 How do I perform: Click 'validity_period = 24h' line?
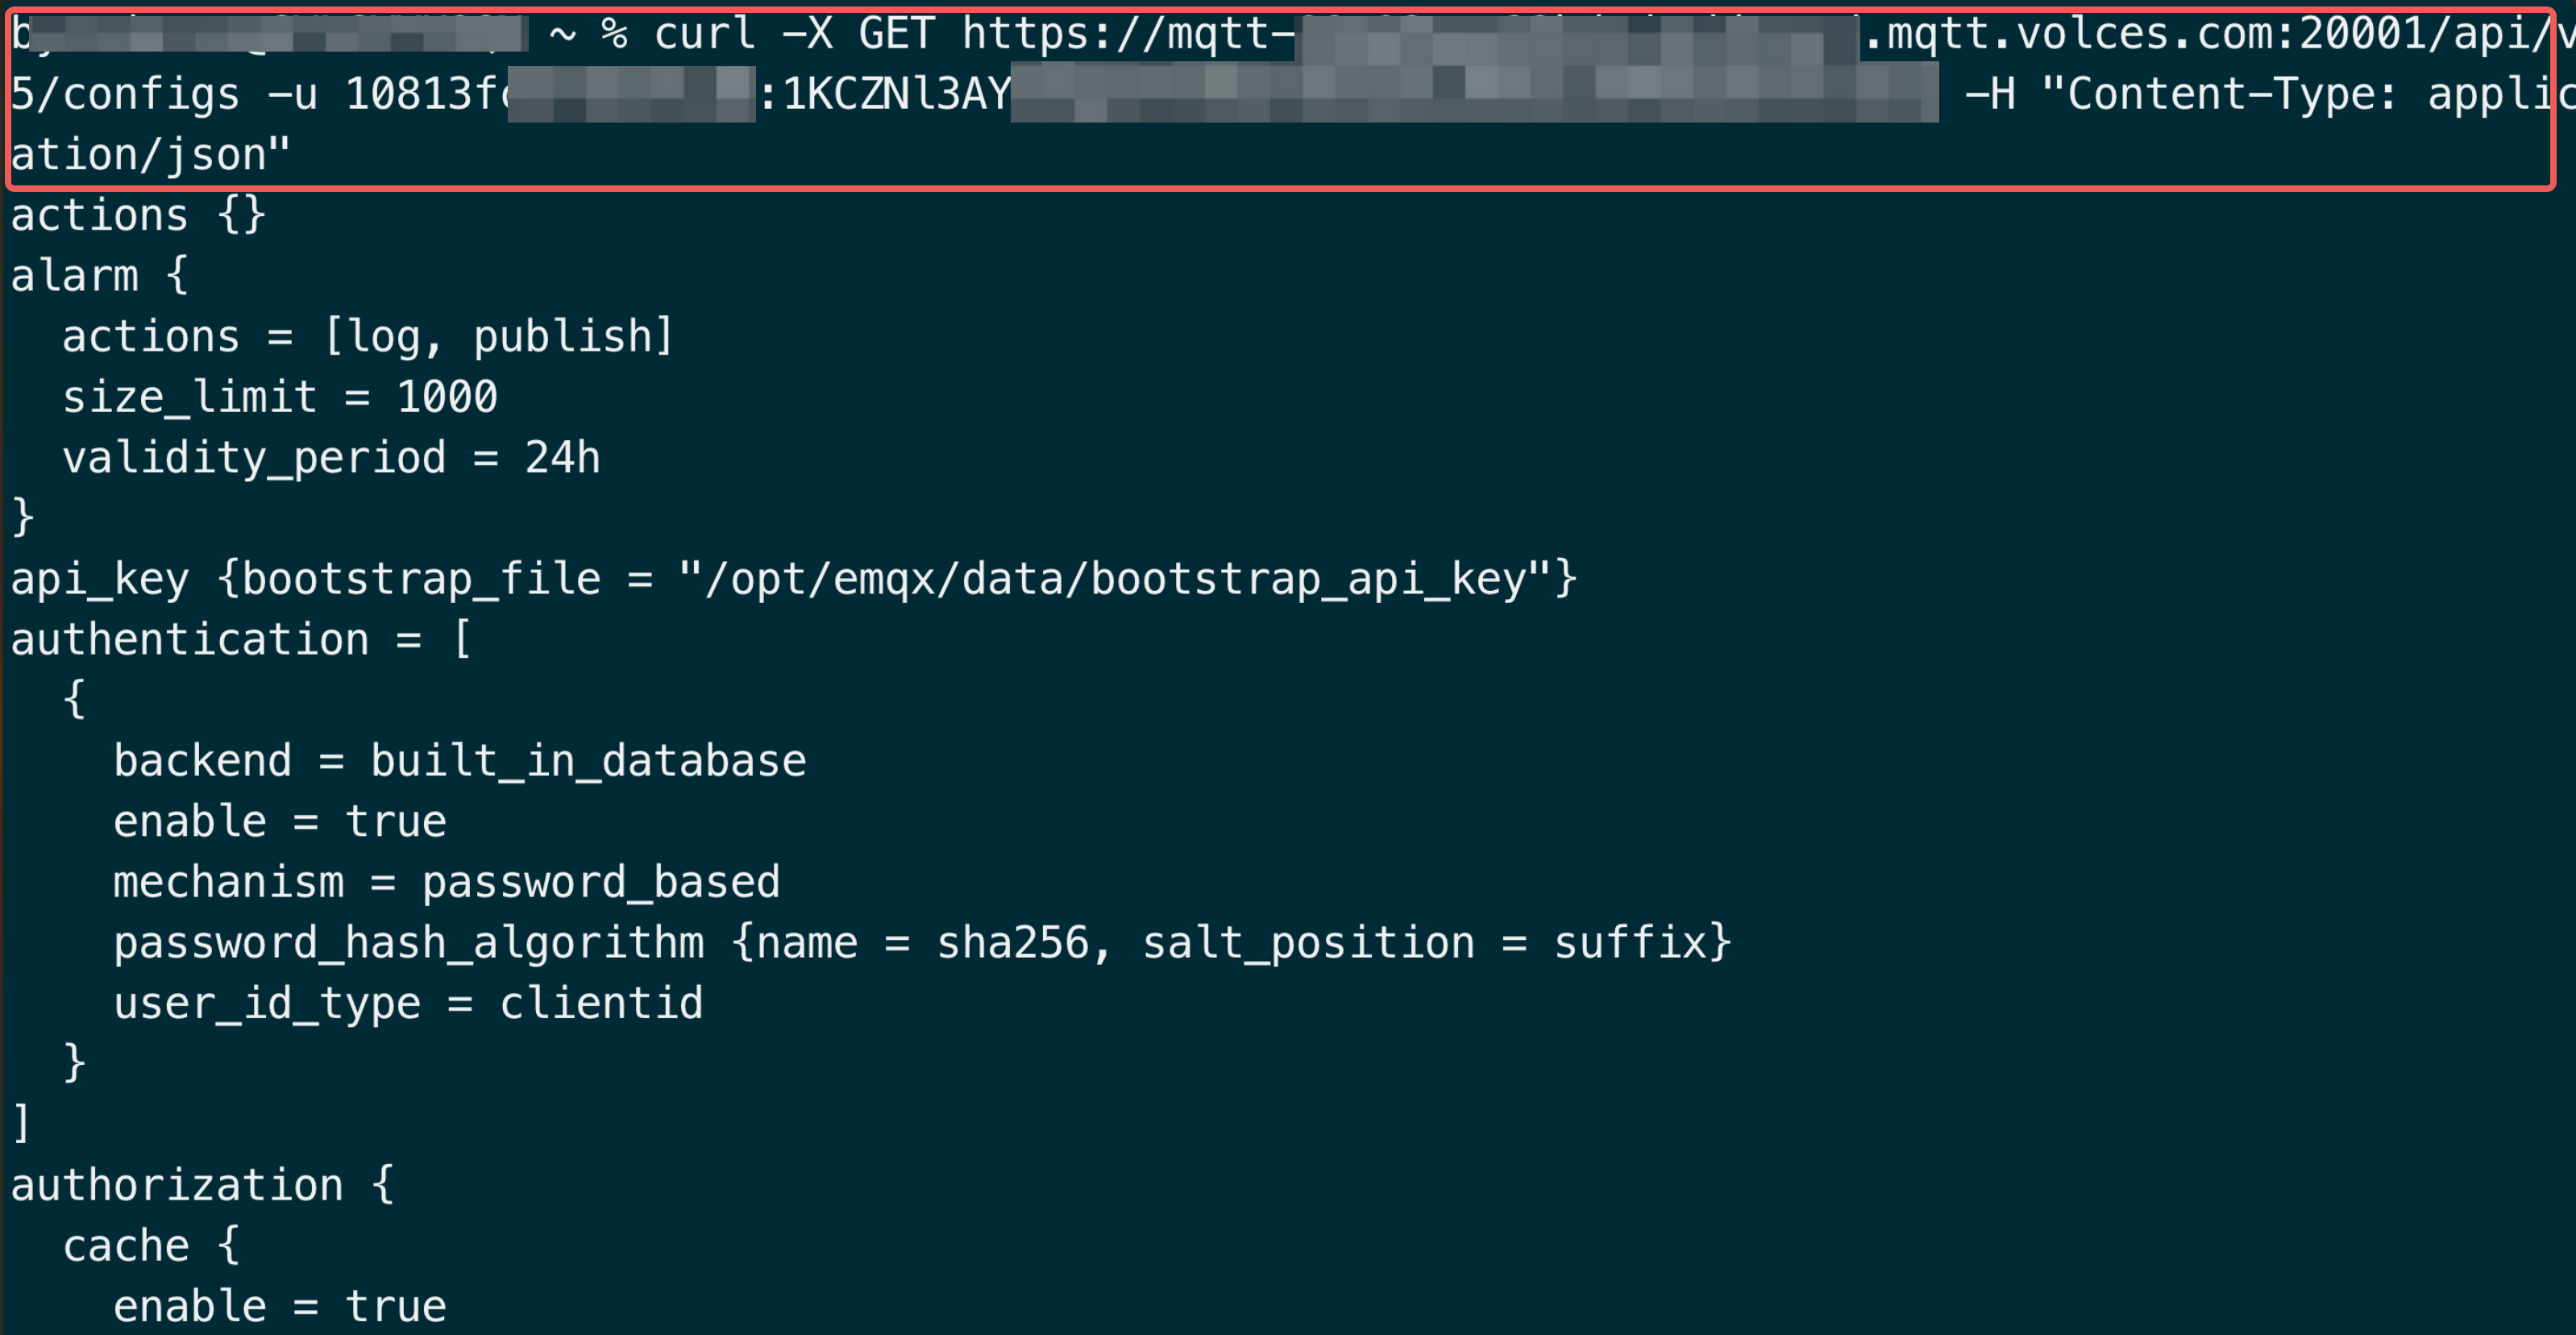click(x=331, y=458)
